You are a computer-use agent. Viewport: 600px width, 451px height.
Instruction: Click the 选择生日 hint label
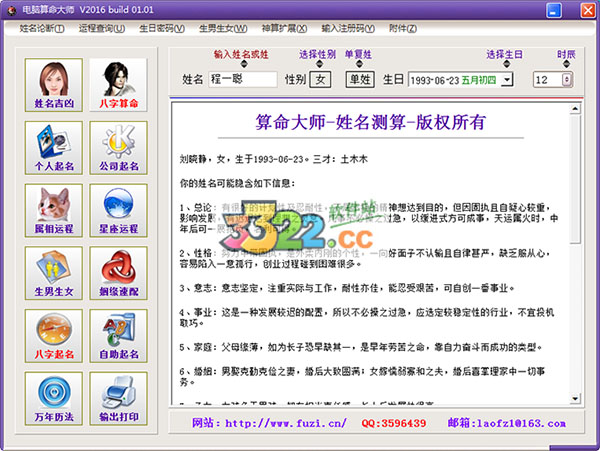(504, 54)
